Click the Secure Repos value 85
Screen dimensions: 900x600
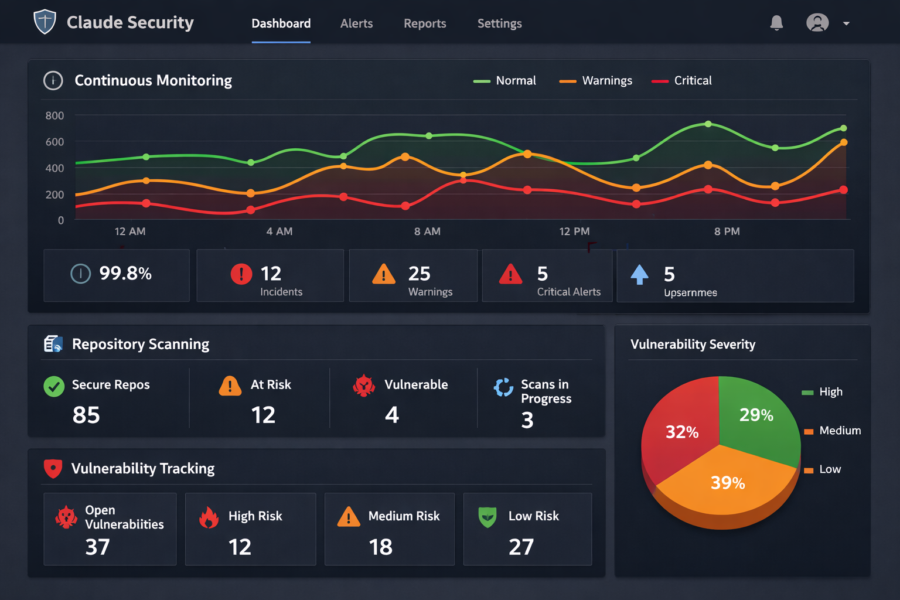click(x=86, y=415)
